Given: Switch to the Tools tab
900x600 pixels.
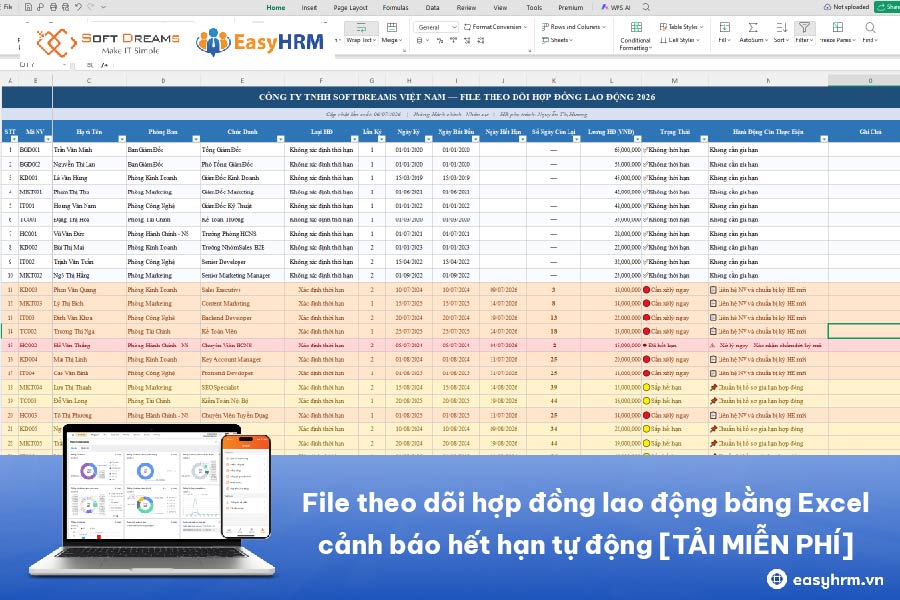Looking at the screenshot, I should pos(534,7).
